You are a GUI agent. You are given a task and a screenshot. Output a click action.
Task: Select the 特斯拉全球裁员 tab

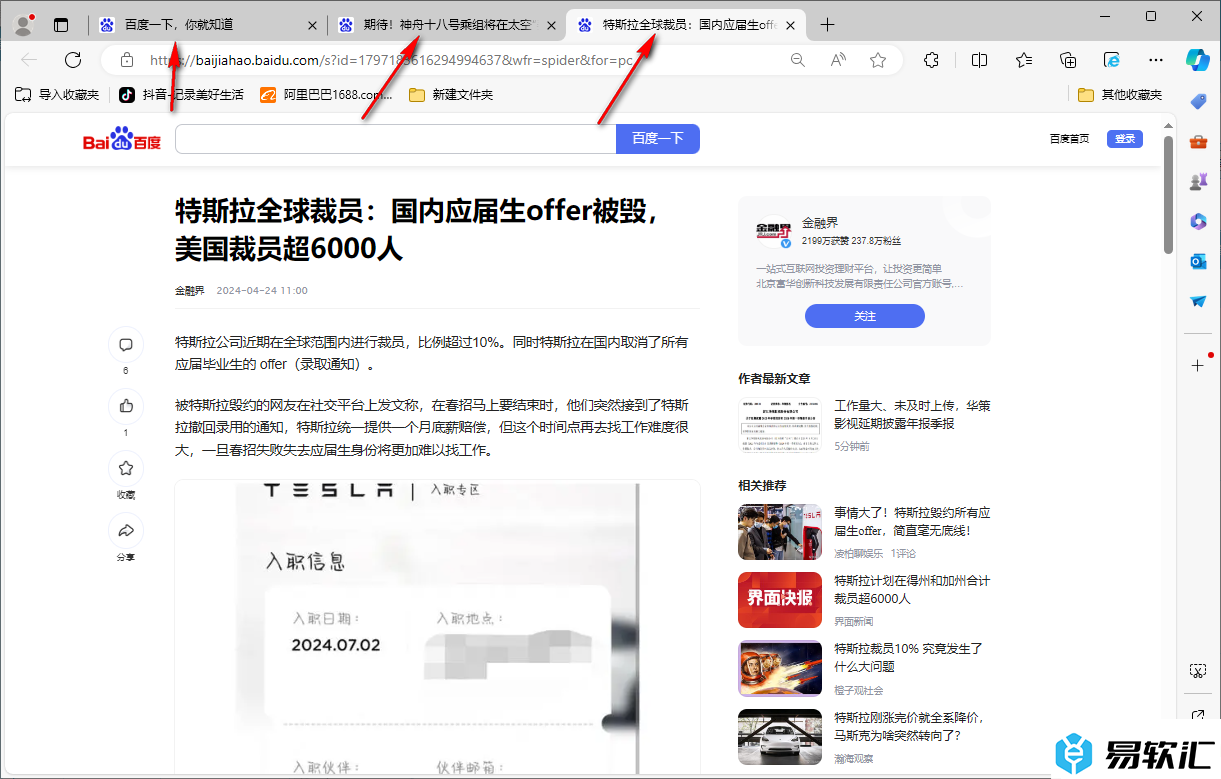pos(686,25)
